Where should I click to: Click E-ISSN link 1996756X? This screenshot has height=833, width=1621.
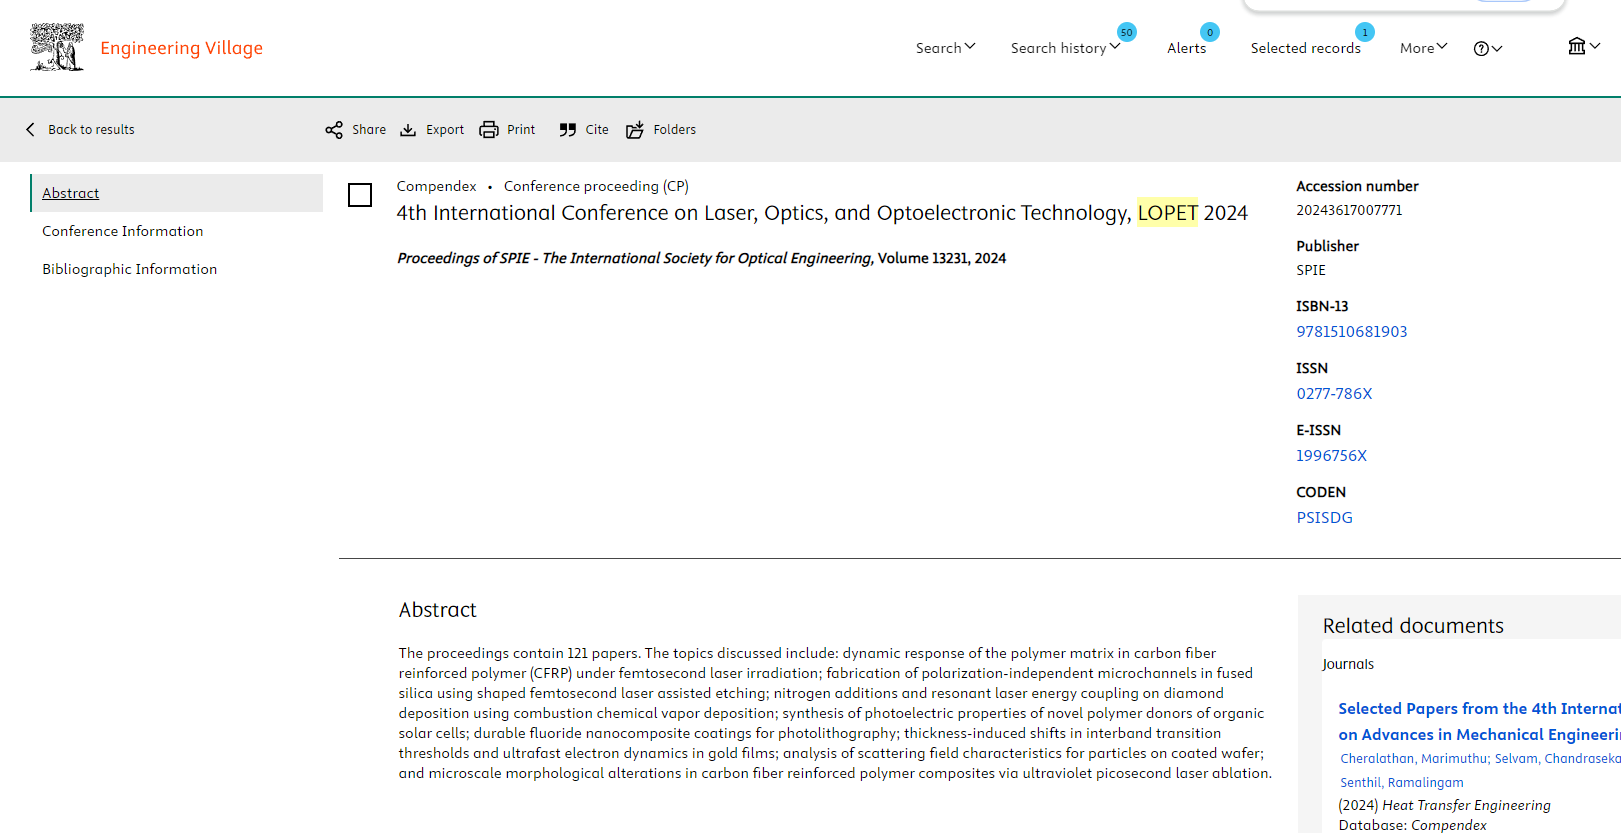coord(1331,456)
